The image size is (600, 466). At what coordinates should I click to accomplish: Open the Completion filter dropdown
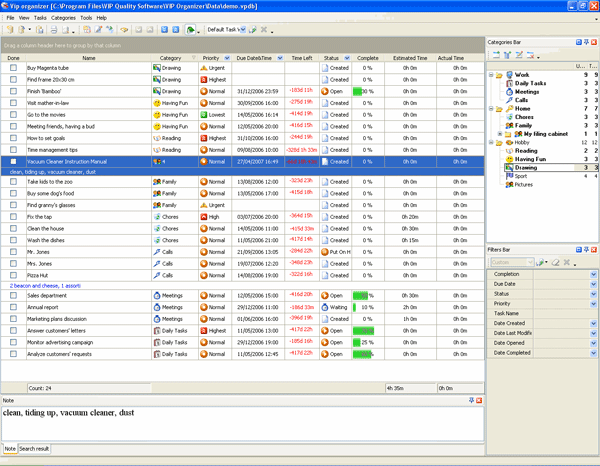593,273
